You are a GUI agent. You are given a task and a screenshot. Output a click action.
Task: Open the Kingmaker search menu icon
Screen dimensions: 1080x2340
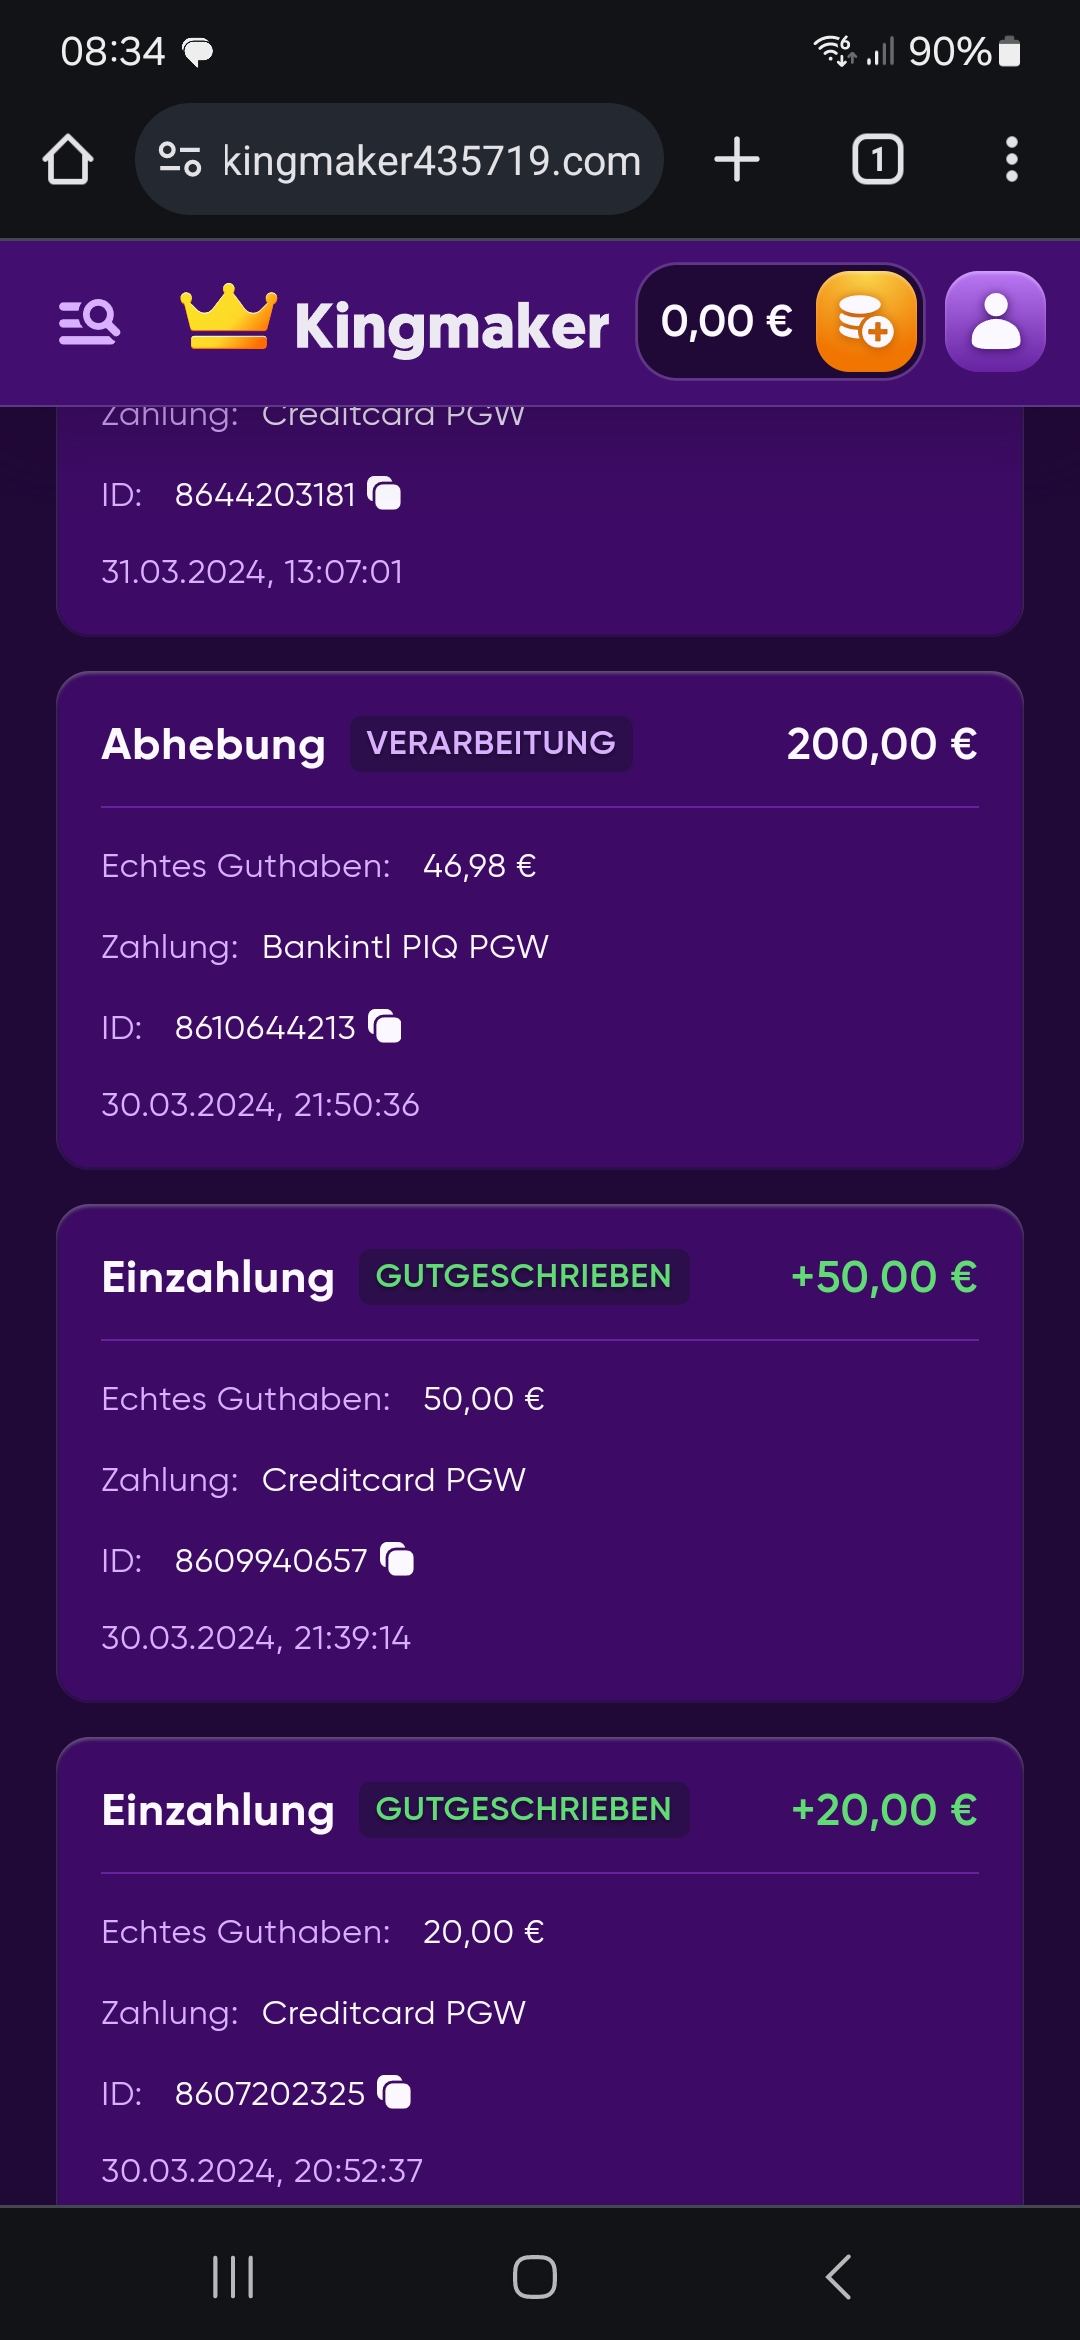click(90, 323)
